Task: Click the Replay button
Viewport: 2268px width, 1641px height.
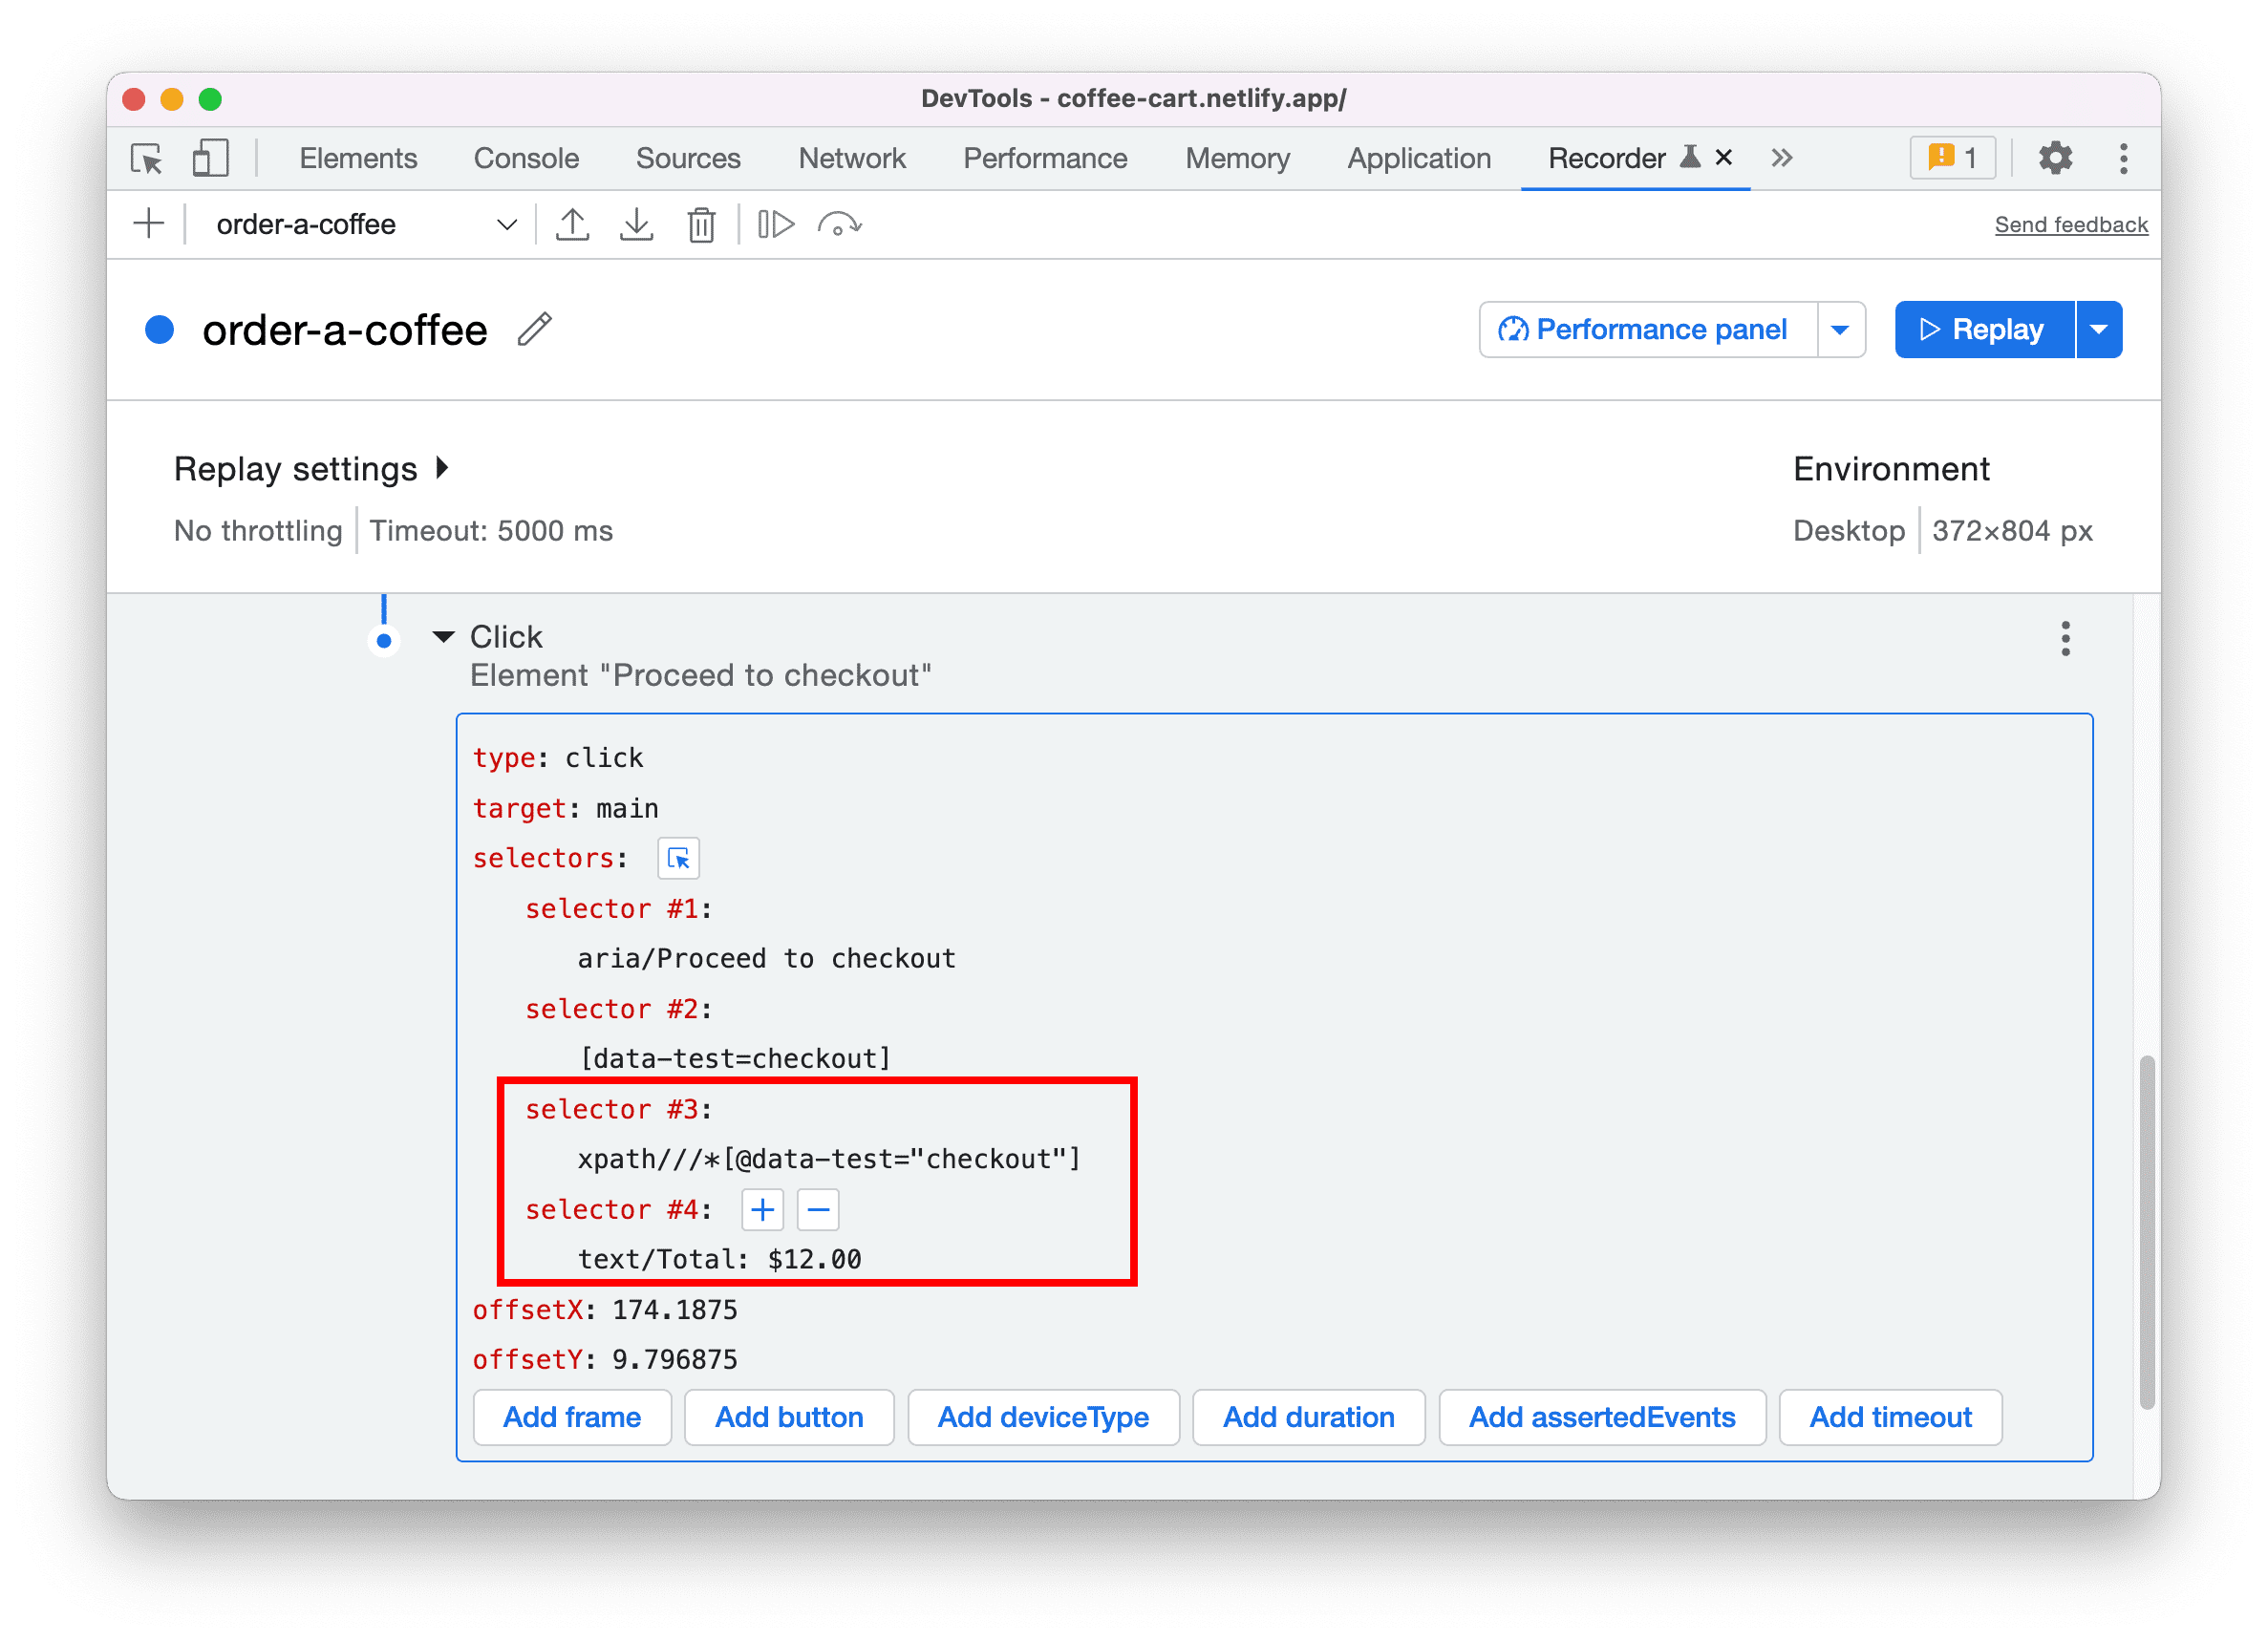Action: point(1984,330)
